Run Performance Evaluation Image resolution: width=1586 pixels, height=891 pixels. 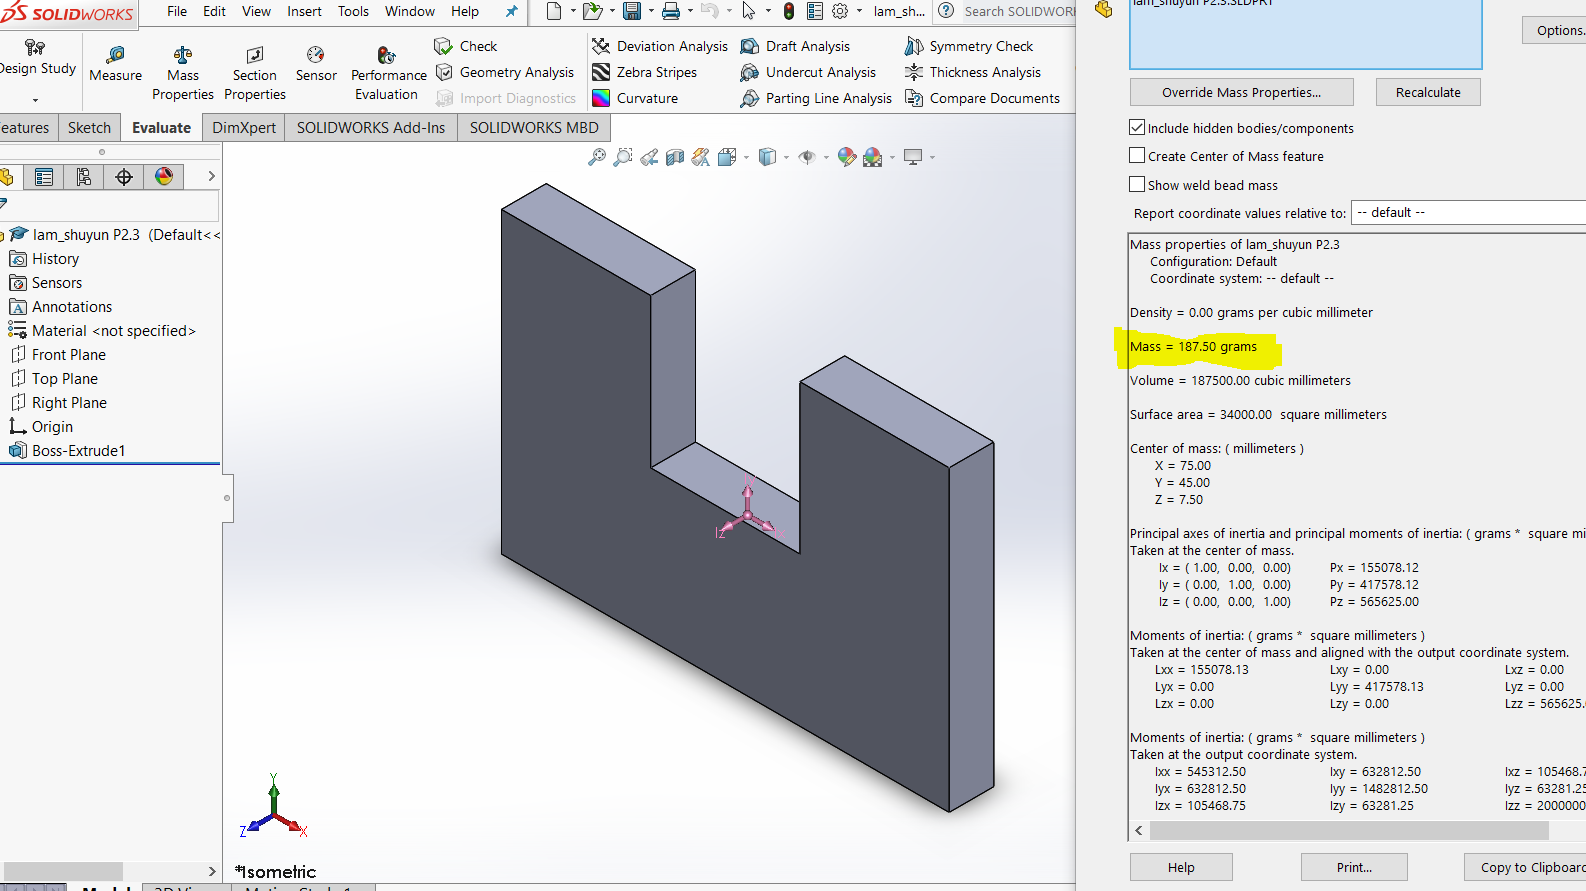point(388,72)
